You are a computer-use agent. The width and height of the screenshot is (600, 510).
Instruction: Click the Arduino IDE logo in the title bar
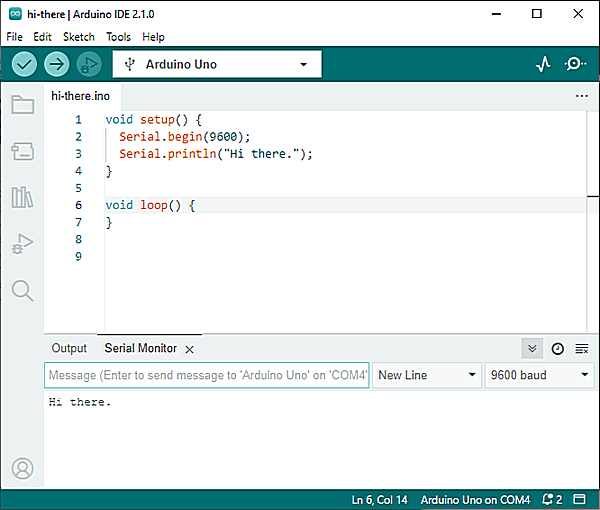[x=15, y=14]
